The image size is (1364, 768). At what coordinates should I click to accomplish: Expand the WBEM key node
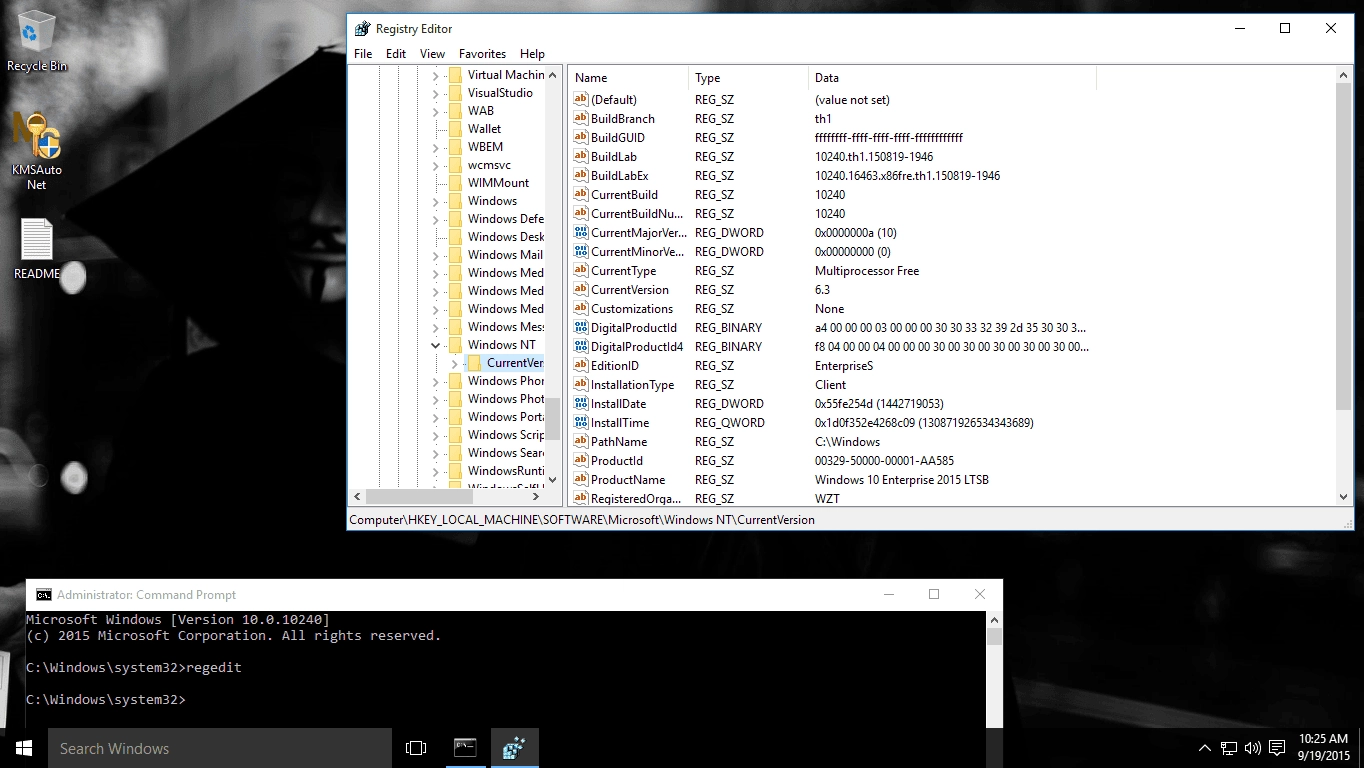pyautogui.click(x=436, y=147)
